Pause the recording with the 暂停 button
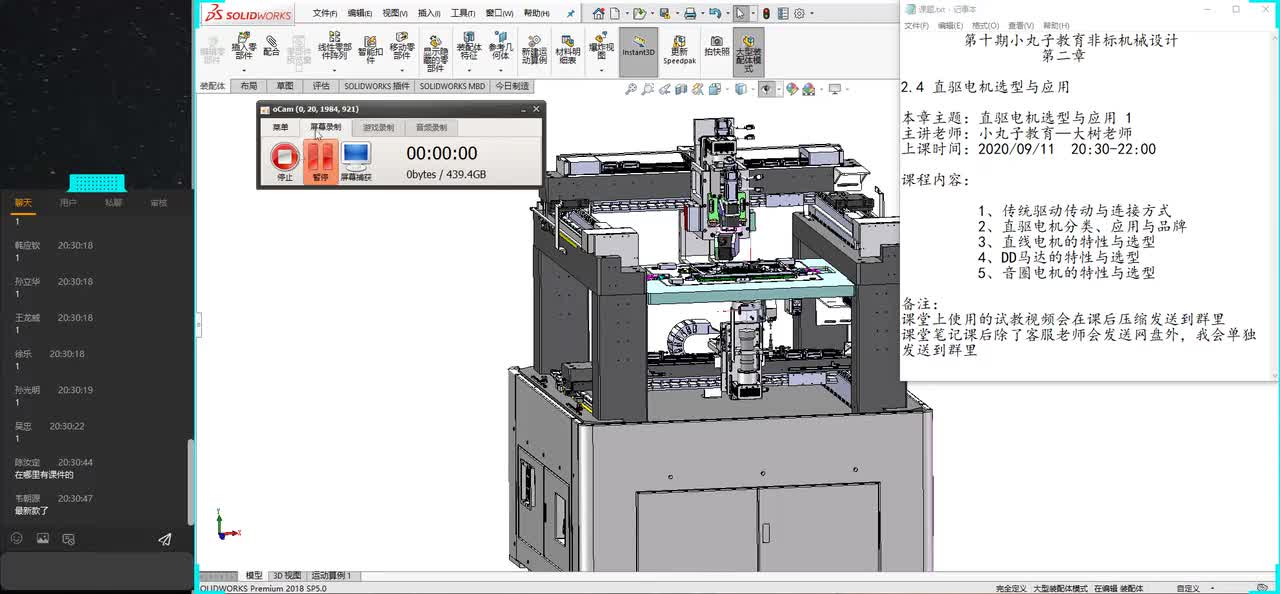Screen dimensions: 1280x594 320,160
